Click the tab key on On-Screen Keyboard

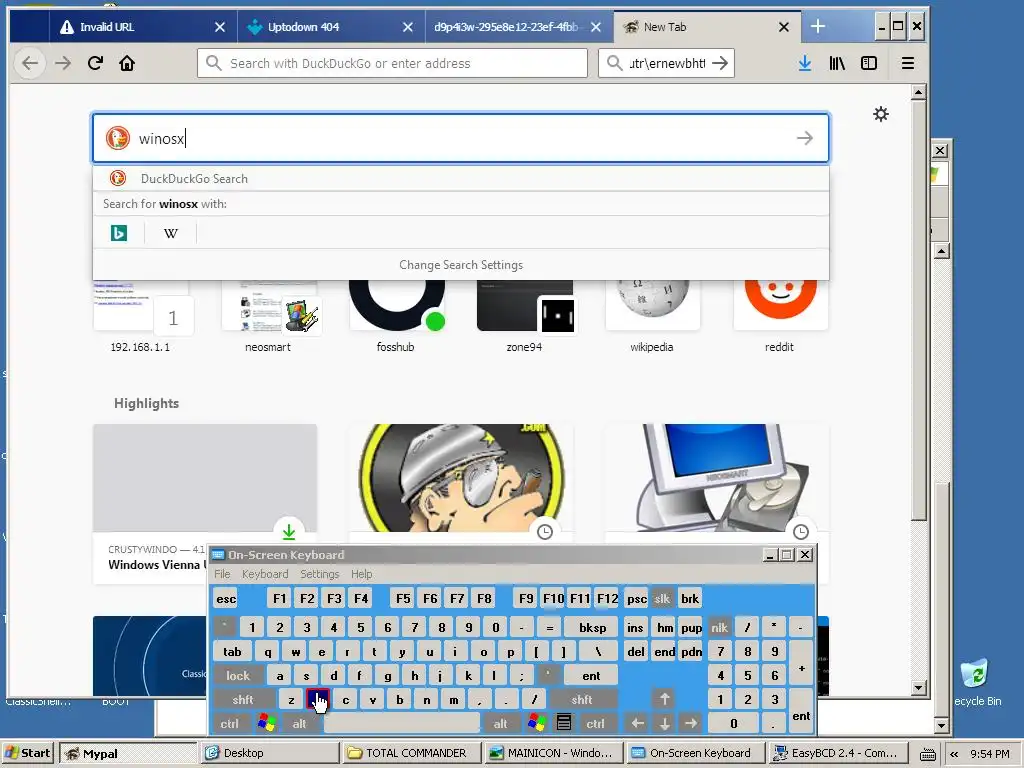click(x=232, y=652)
